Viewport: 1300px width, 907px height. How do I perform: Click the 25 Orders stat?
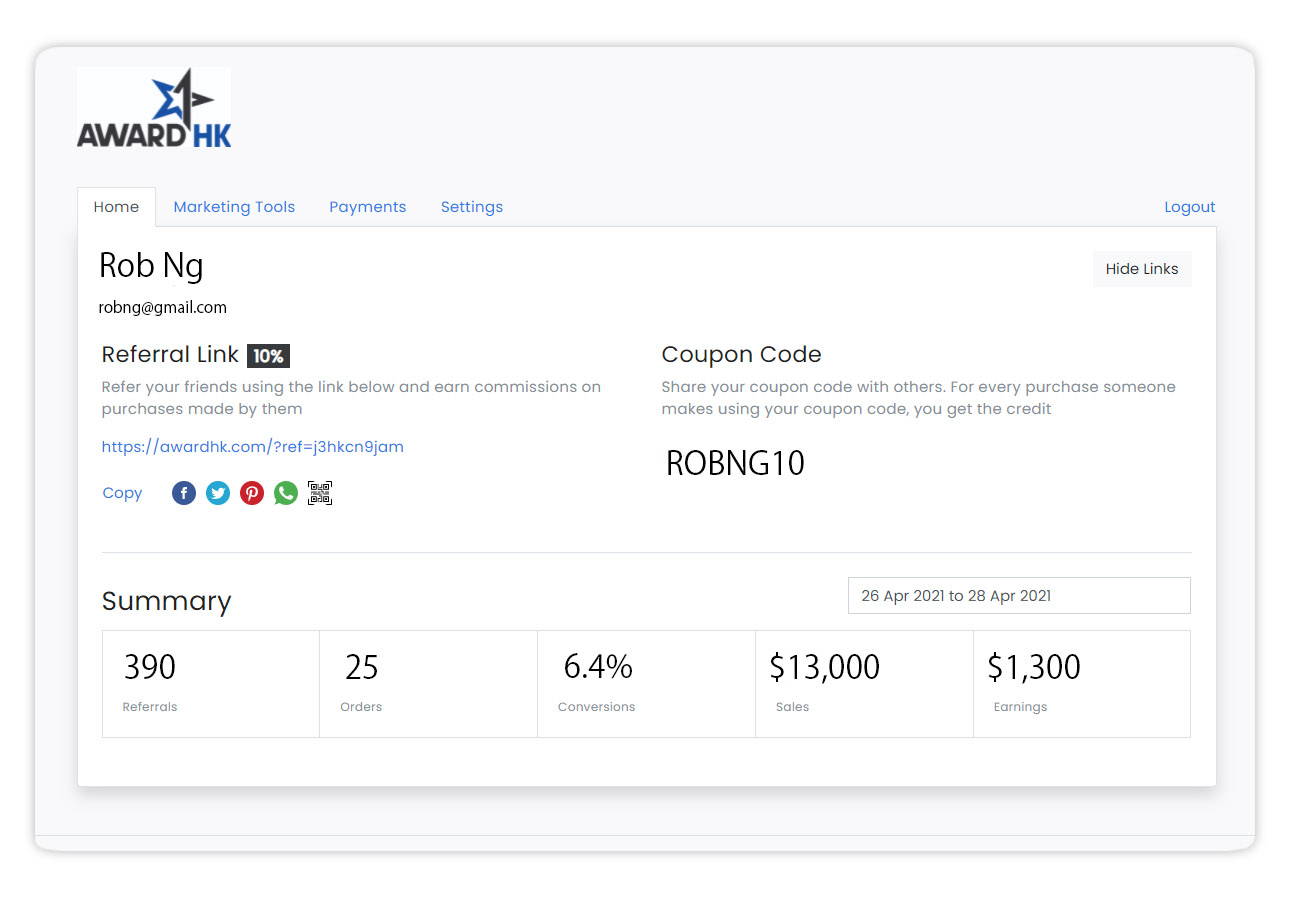click(x=429, y=684)
